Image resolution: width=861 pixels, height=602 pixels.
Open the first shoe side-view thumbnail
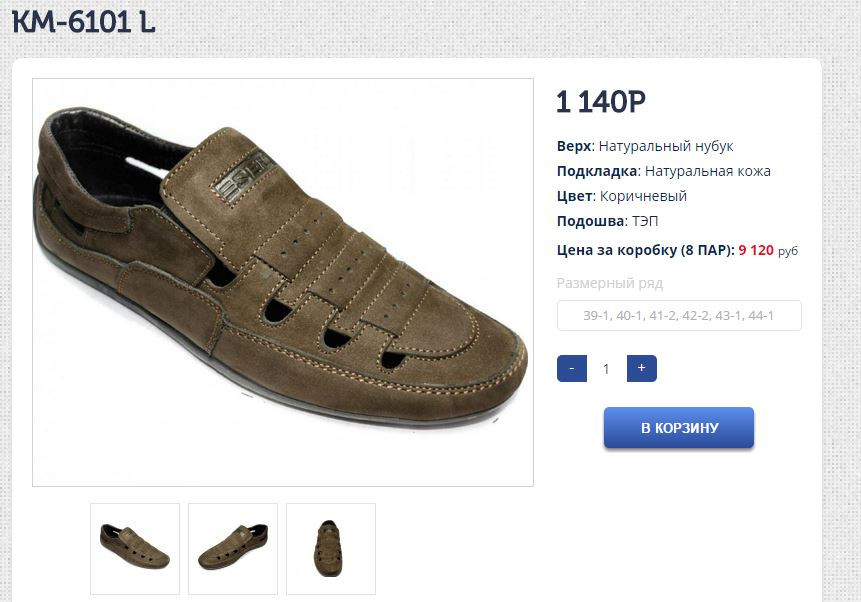coord(135,548)
